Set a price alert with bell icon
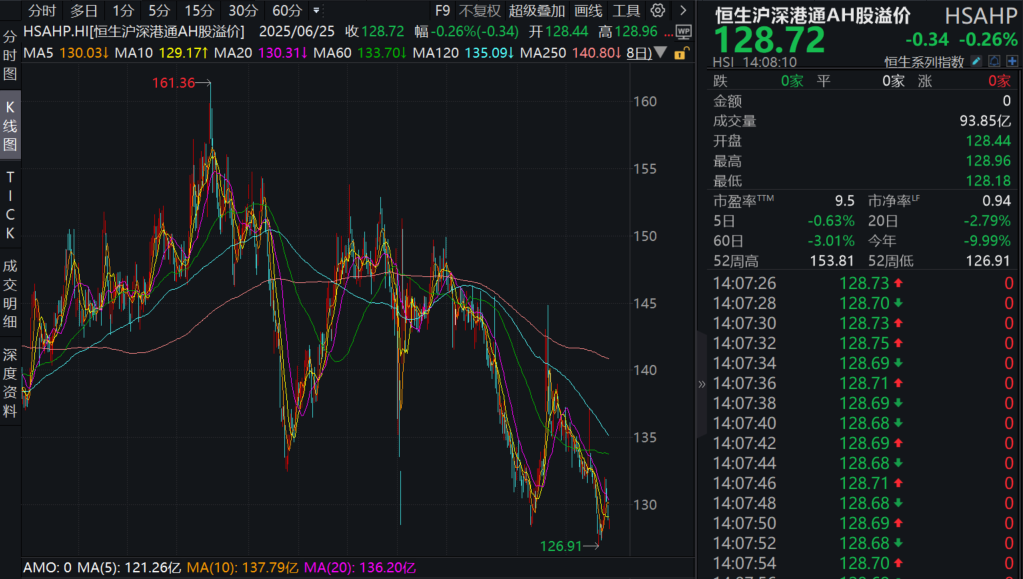 (x=994, y=62)
